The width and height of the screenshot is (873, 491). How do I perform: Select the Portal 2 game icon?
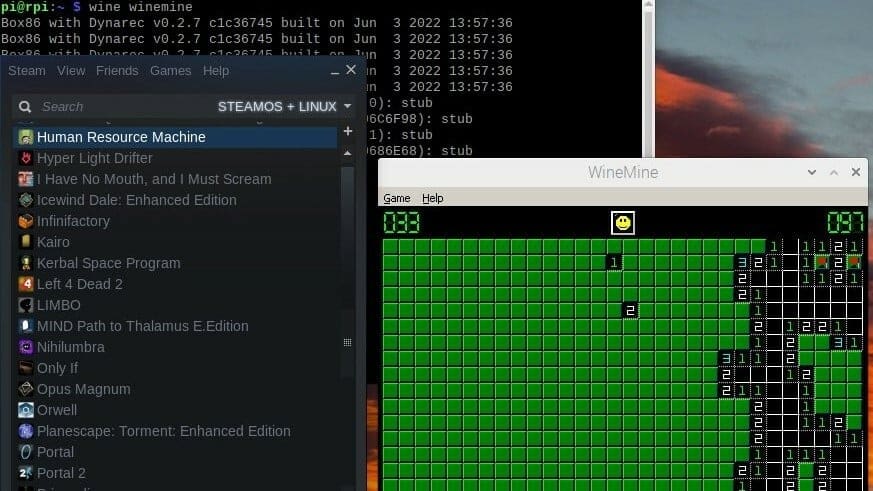[x=26, y=473]
